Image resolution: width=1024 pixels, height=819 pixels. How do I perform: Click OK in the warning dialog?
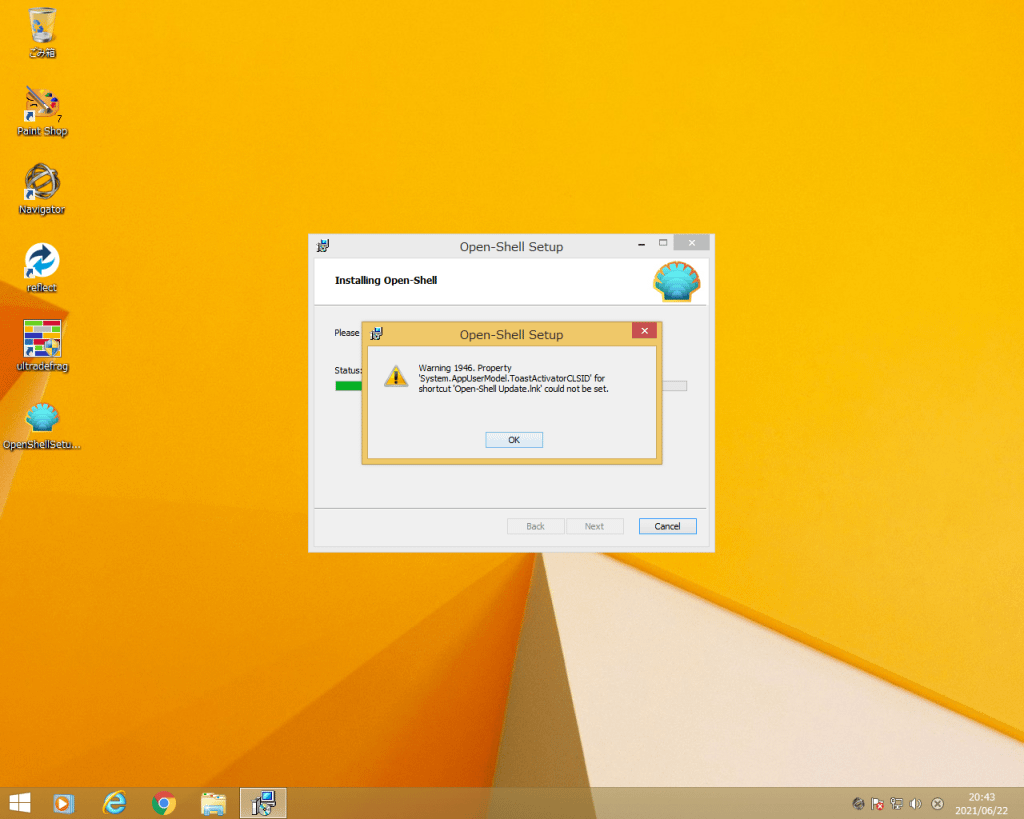[514, 440]
